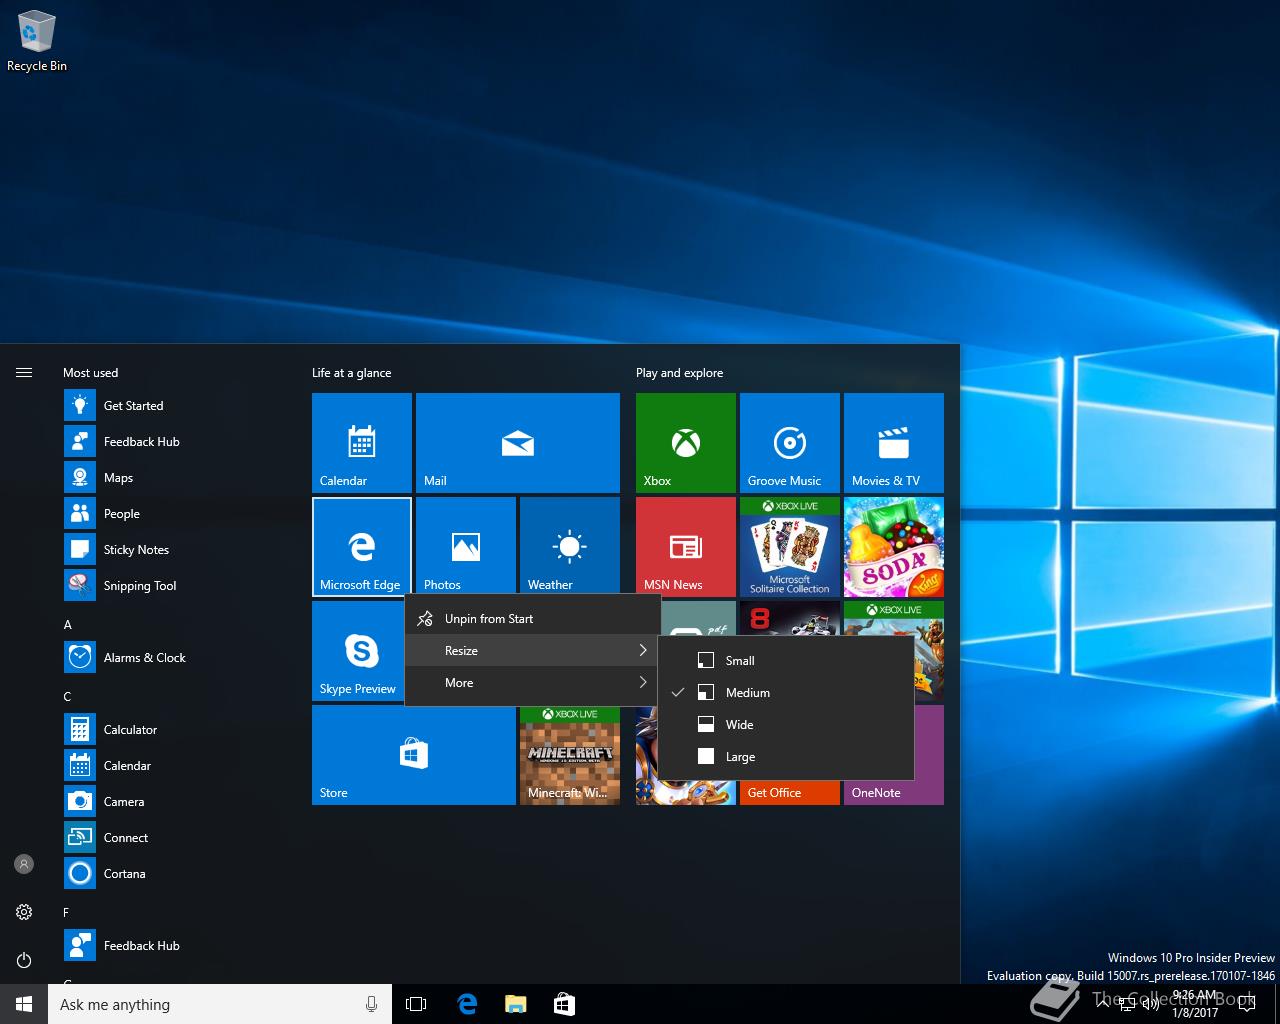This screenshot has width=1280, height=1024.
Task: Launch the Skype Preview tile
Action: pos(358,650)
